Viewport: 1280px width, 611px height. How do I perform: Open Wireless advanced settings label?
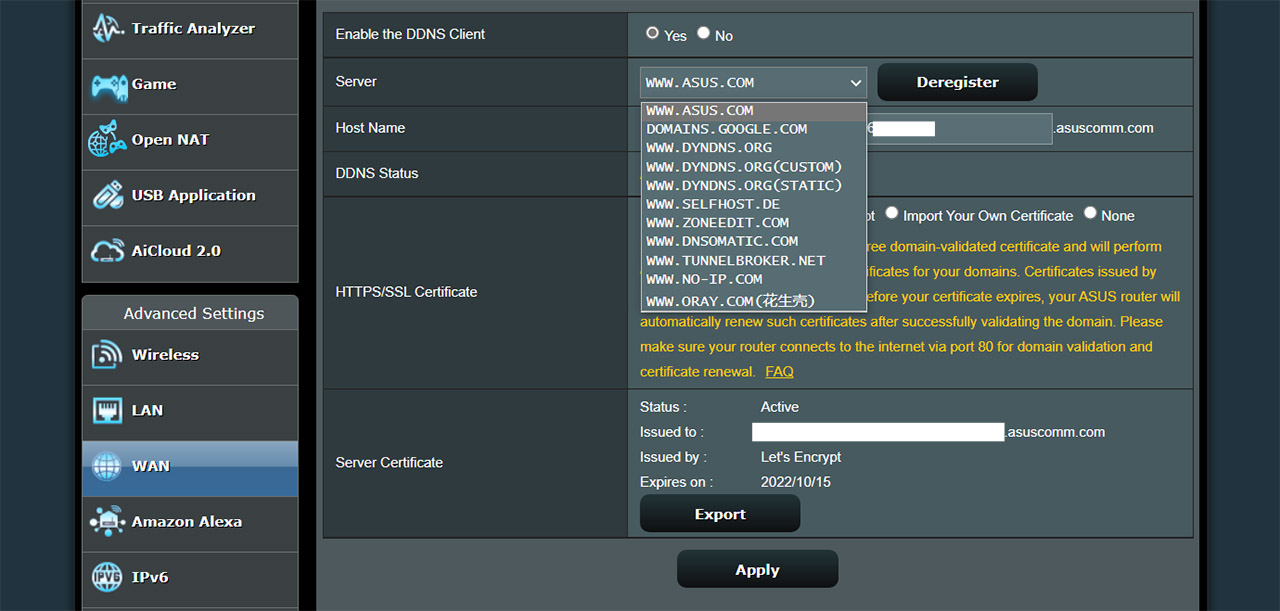pos(165,355)
